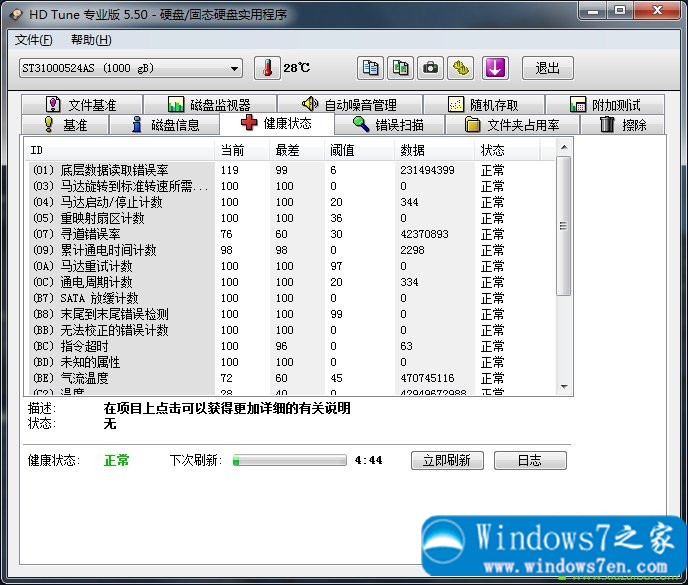Click the 日志 button
The height and width of the screenshot is (585, 688).
[529, 460]
